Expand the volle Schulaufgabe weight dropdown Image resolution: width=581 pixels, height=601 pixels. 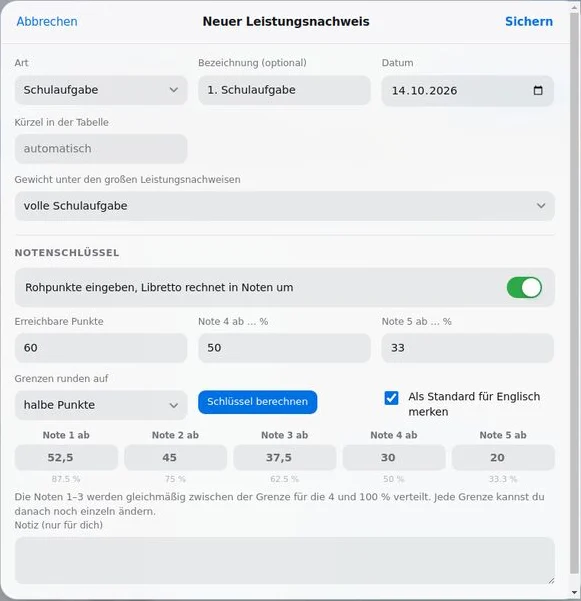click(284, 206)
